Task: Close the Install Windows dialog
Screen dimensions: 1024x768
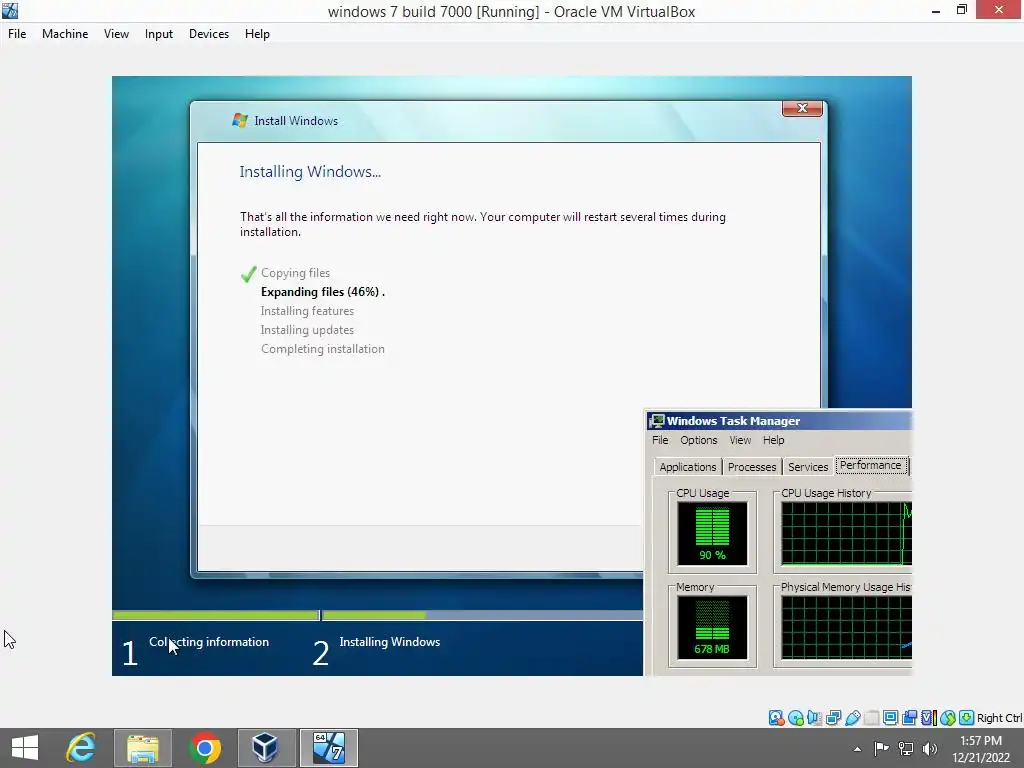Action: click(x=802, y=108)
